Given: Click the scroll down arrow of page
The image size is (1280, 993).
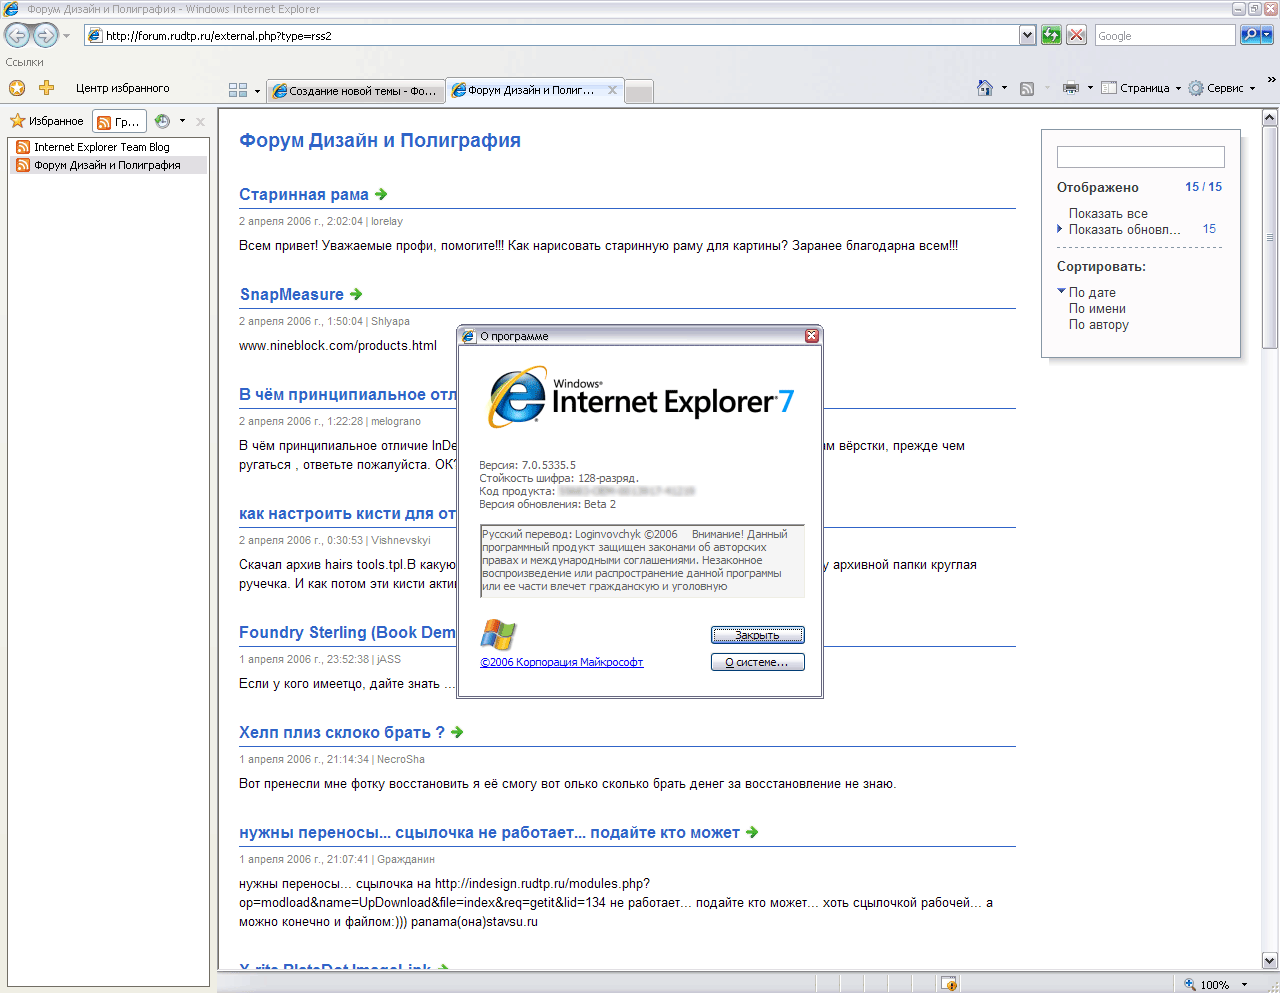Looking at the screenshot, I should coord(1270,960).
